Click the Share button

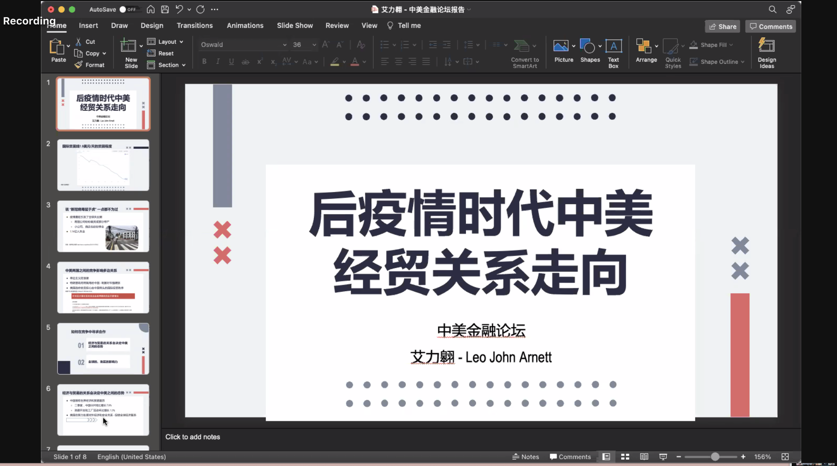tap(722, 27)
